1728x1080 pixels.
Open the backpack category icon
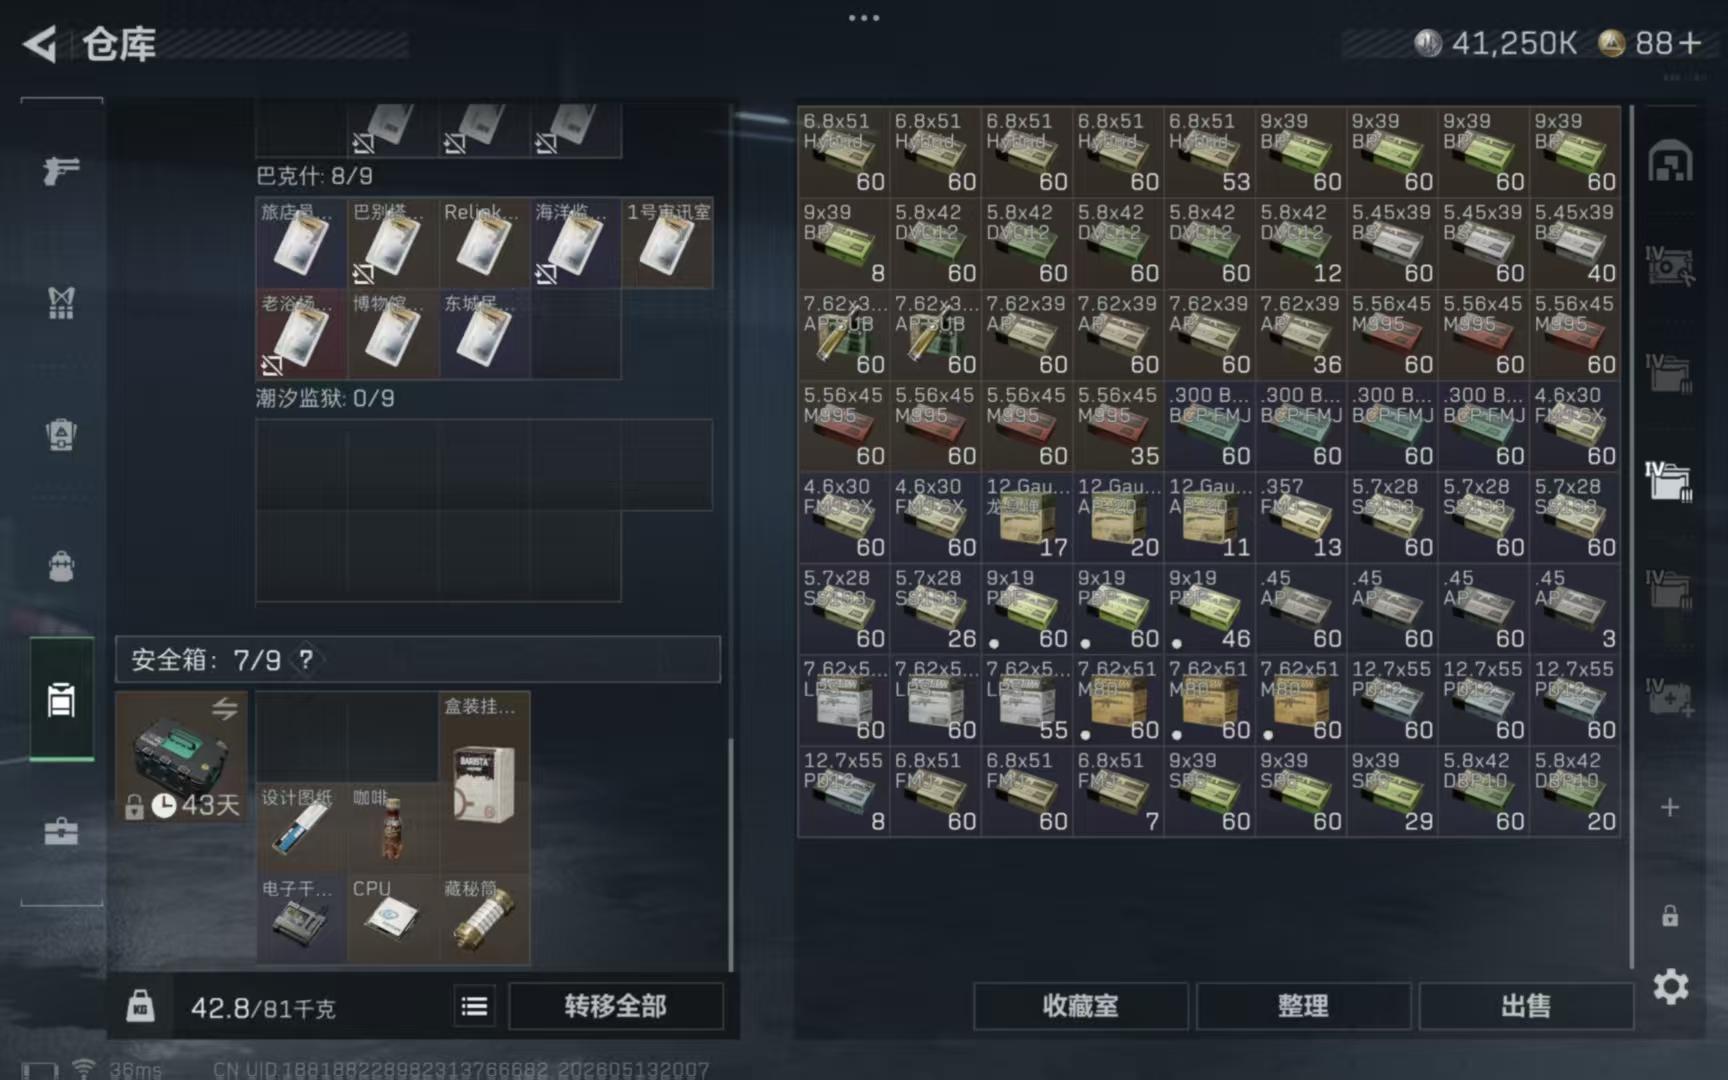pyautogui.click(x=61, y=566)
